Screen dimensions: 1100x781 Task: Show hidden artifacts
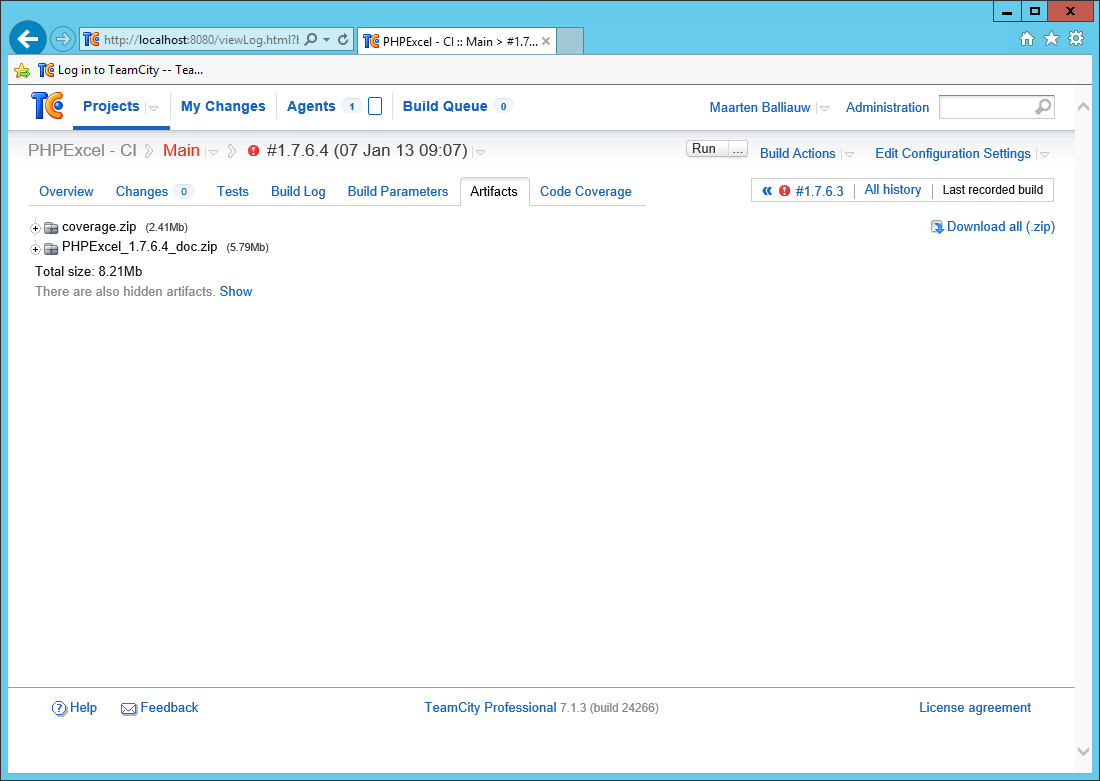pos(236,291)
